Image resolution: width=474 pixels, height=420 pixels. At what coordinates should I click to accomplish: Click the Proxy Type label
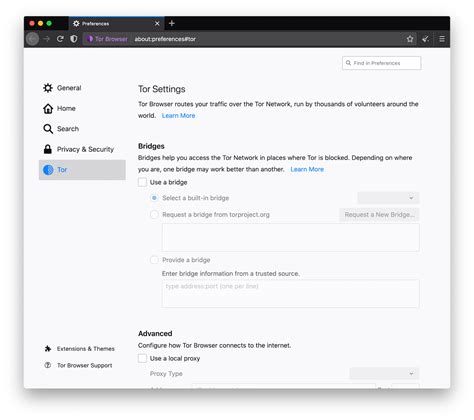166,374
